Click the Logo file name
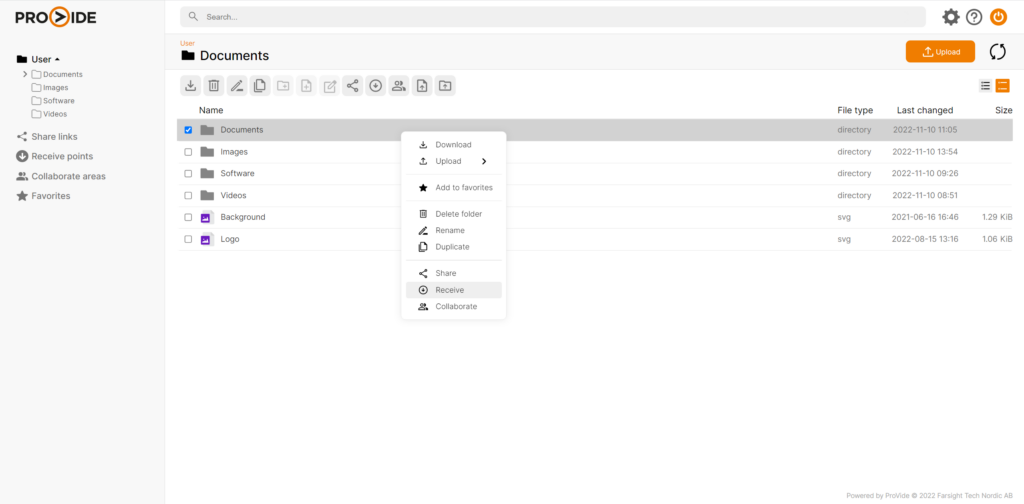Screen dimensions: 1024x504 (230, 239)
